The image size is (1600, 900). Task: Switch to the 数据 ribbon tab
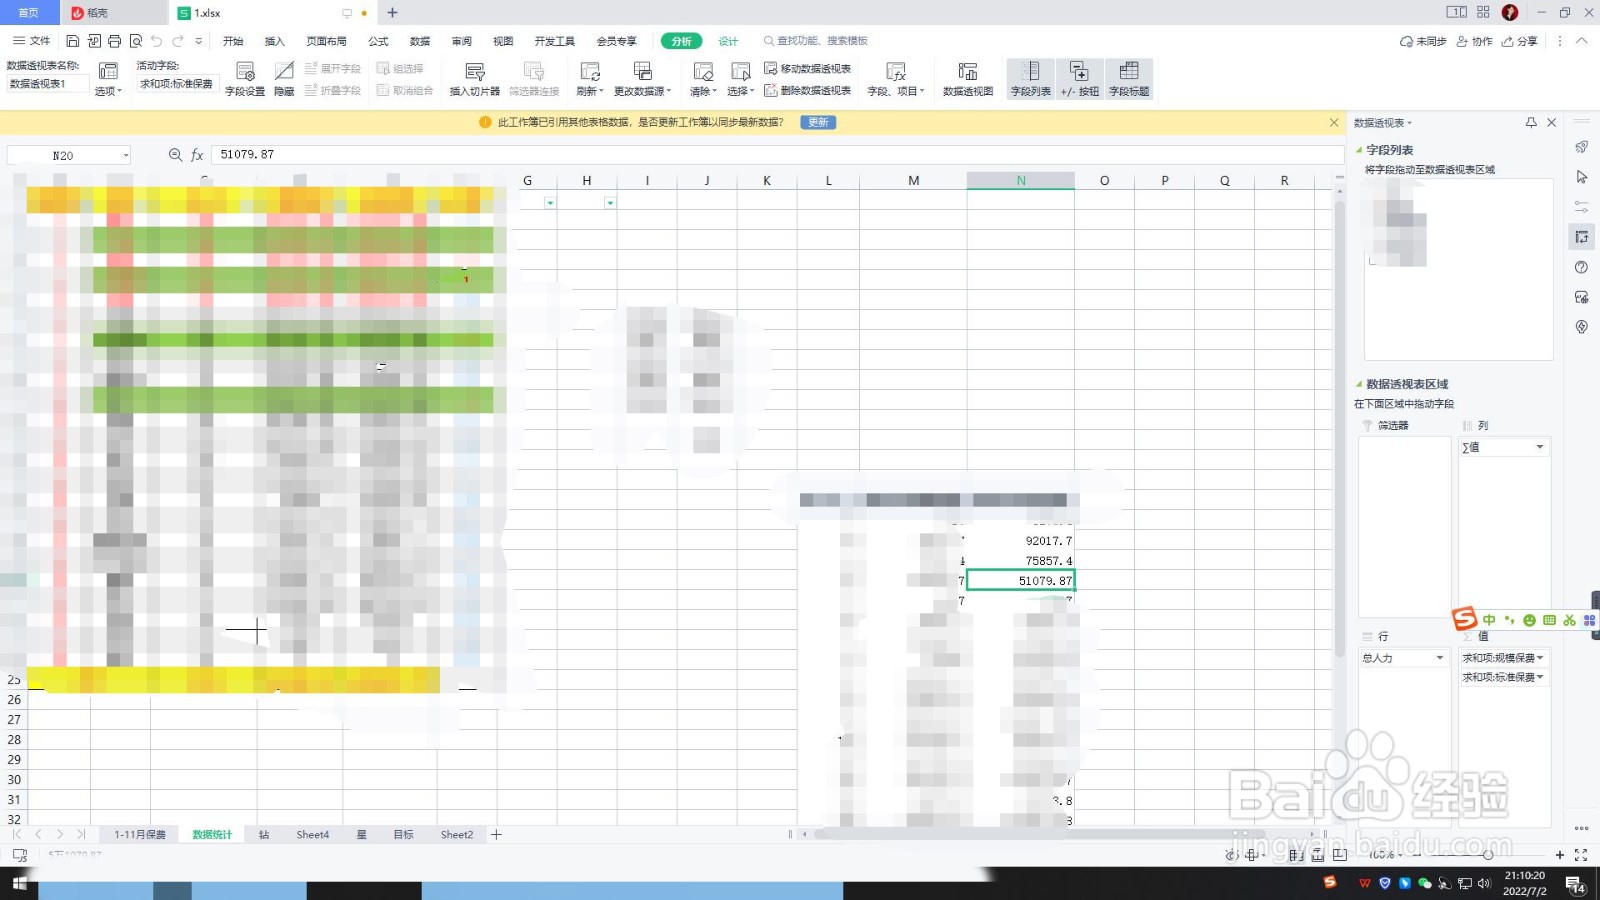[x=420, y=41]
